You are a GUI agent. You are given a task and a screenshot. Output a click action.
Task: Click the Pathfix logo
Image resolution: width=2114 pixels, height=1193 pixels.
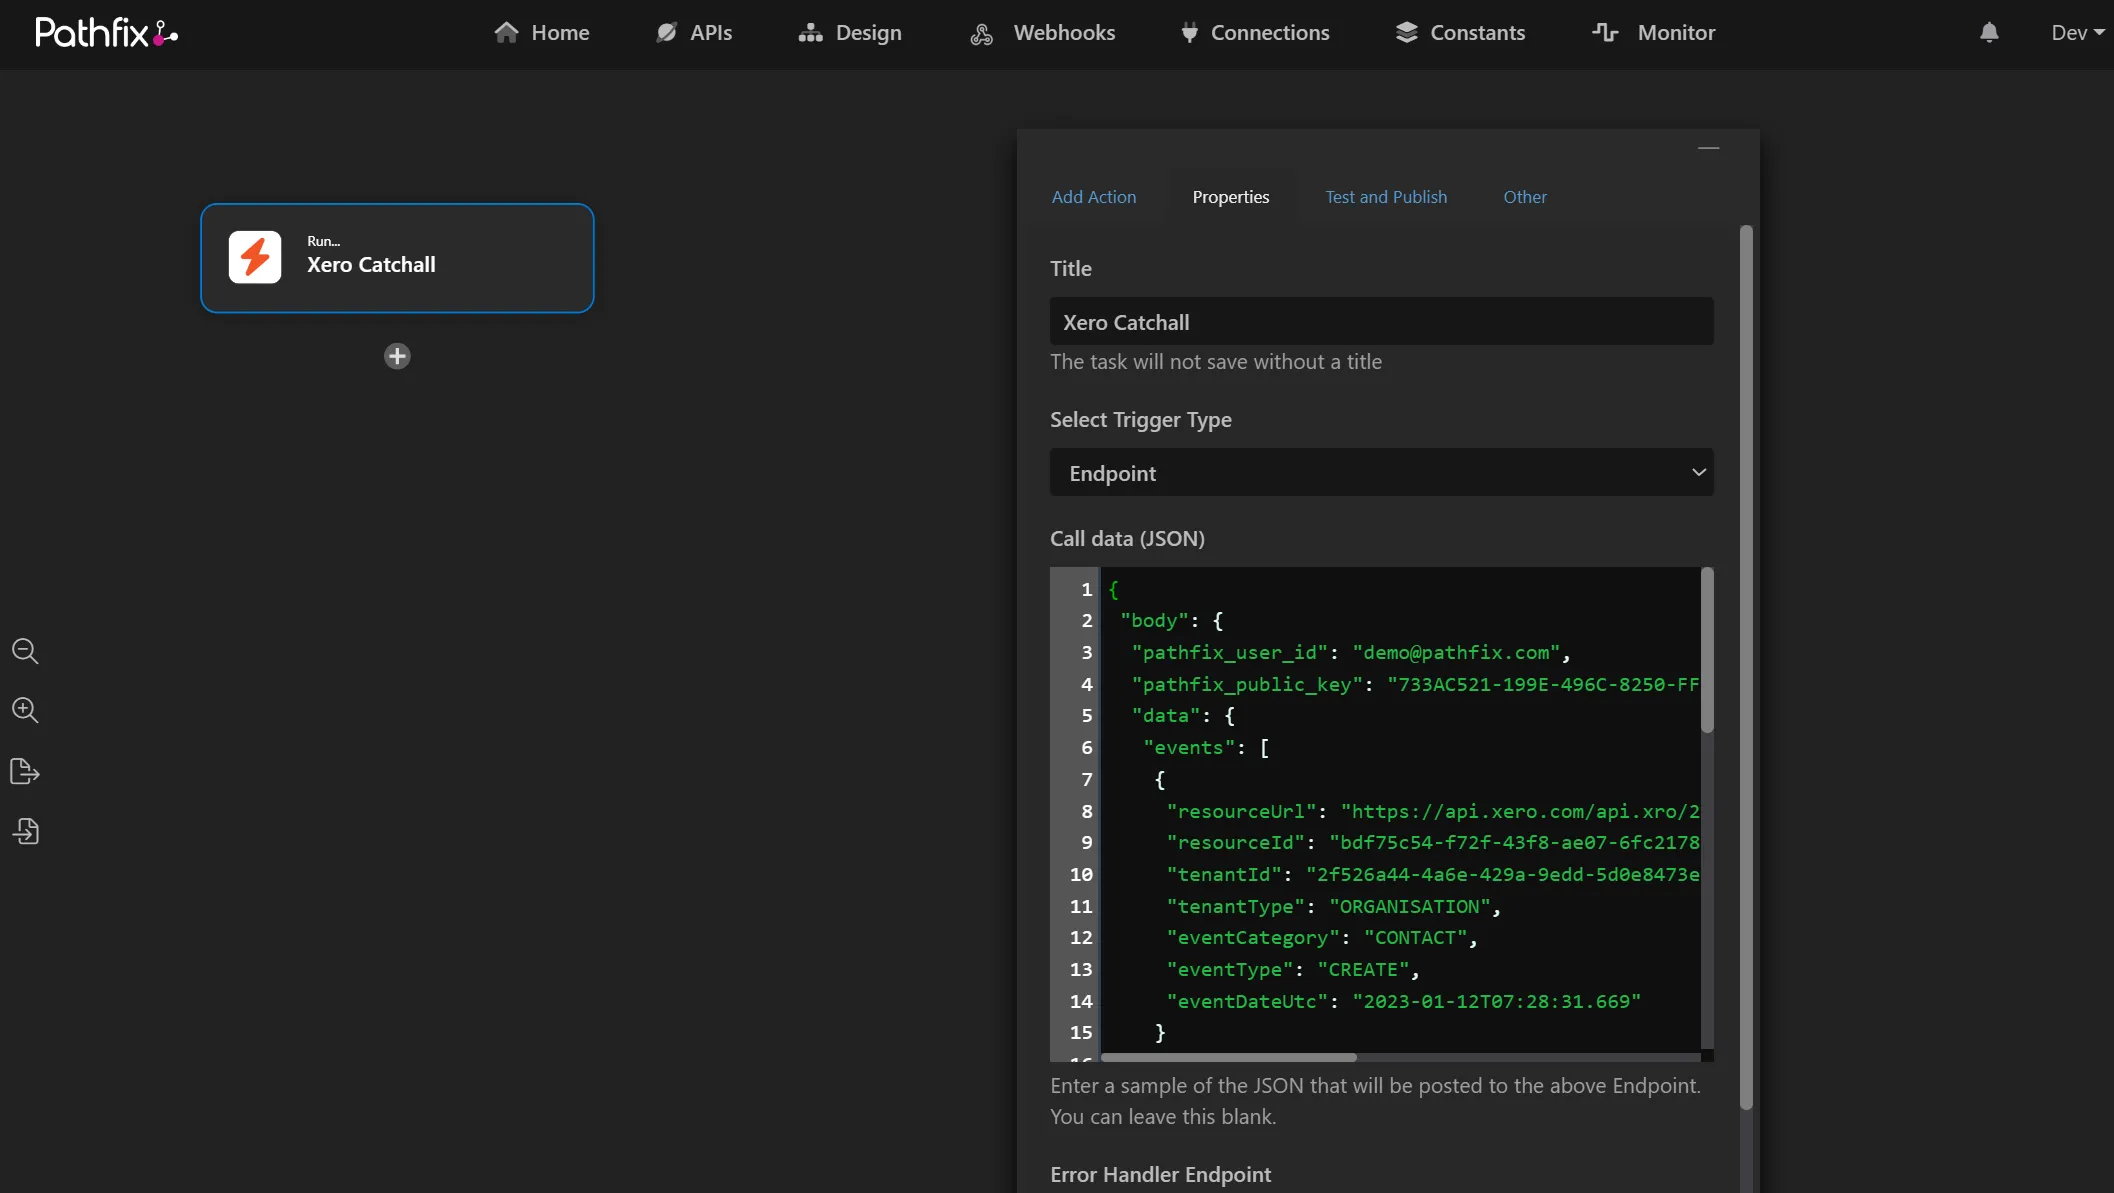pyautogui.click(x=107, y=33)
